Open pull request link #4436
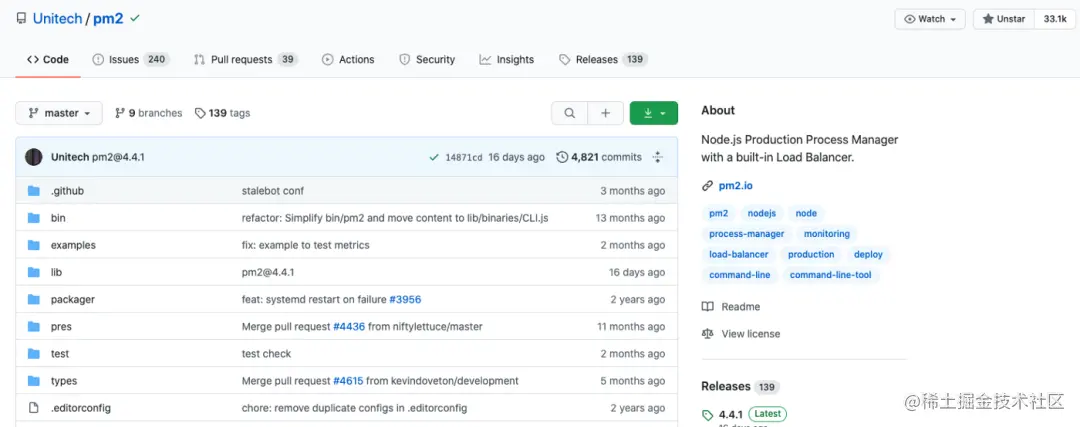The height and width of the screenshot is (427, 1080). coord(349,326)
